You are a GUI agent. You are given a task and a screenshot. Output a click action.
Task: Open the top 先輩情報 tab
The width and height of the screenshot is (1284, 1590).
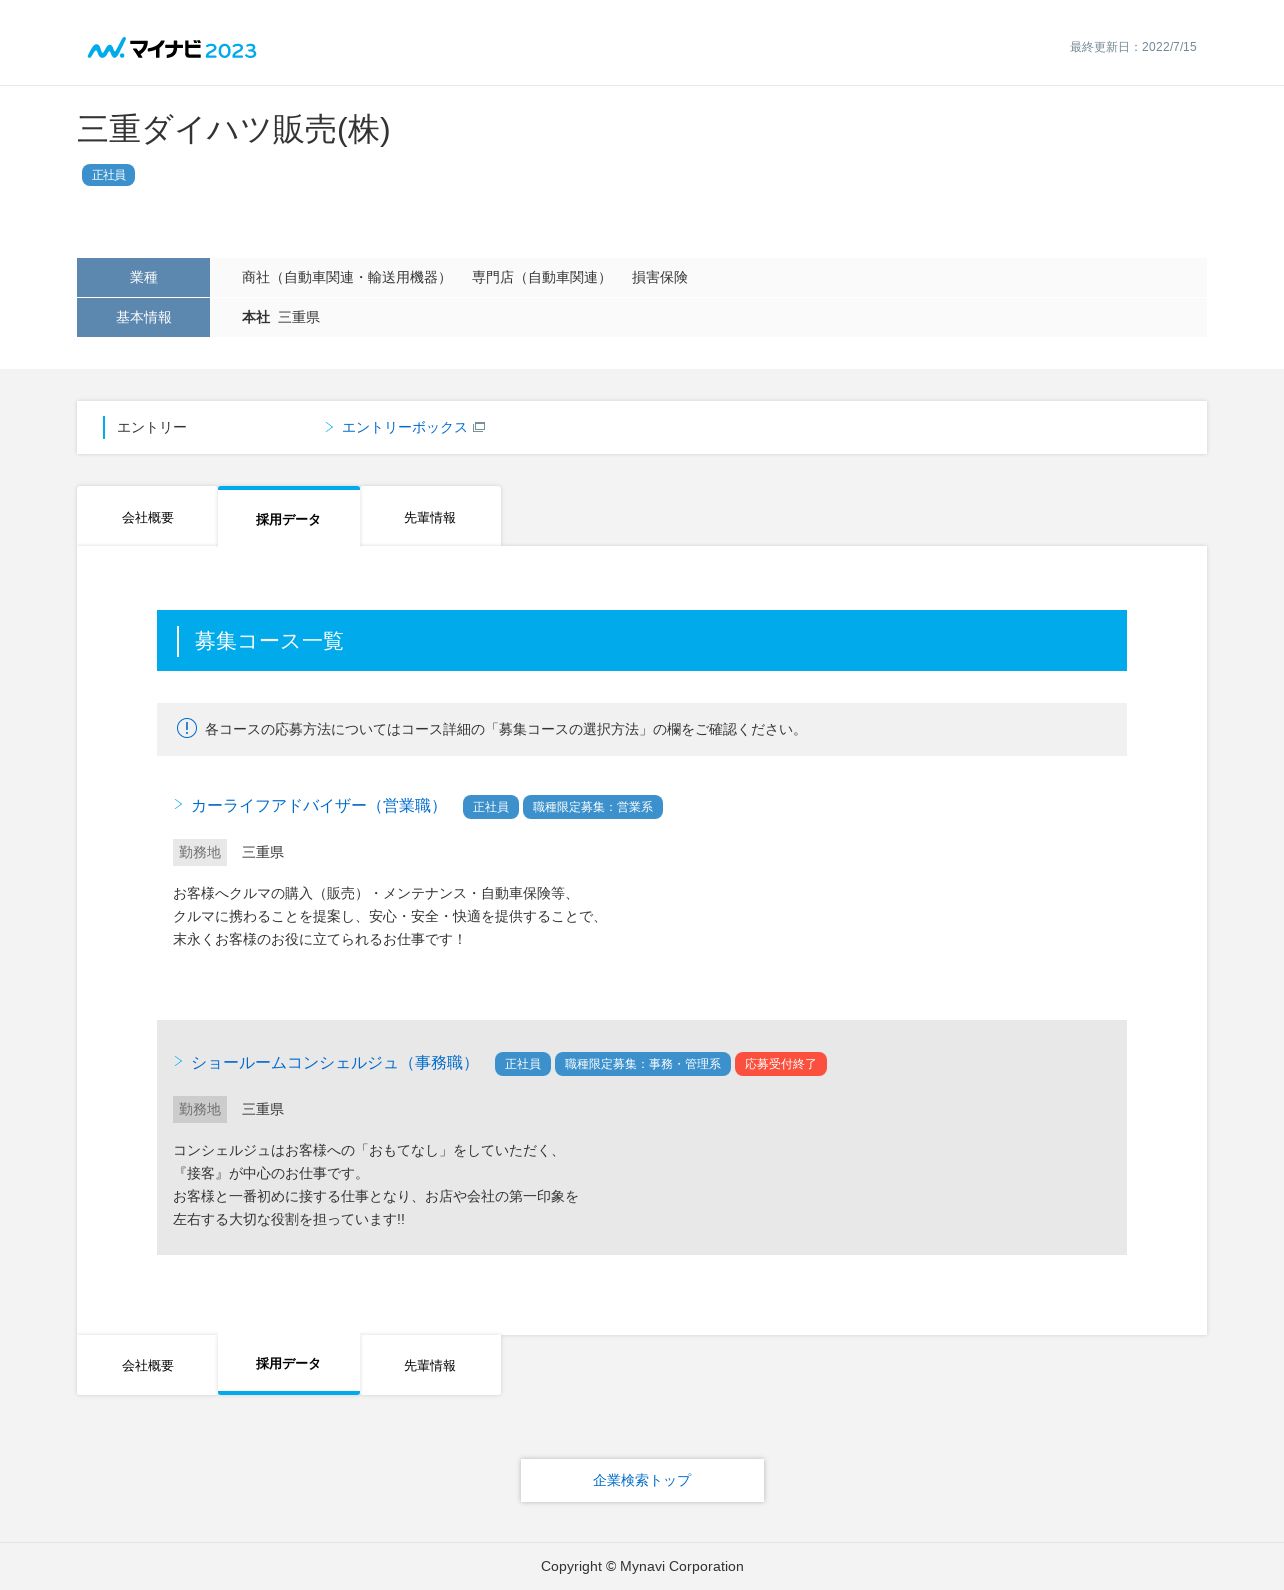point(430,517)
